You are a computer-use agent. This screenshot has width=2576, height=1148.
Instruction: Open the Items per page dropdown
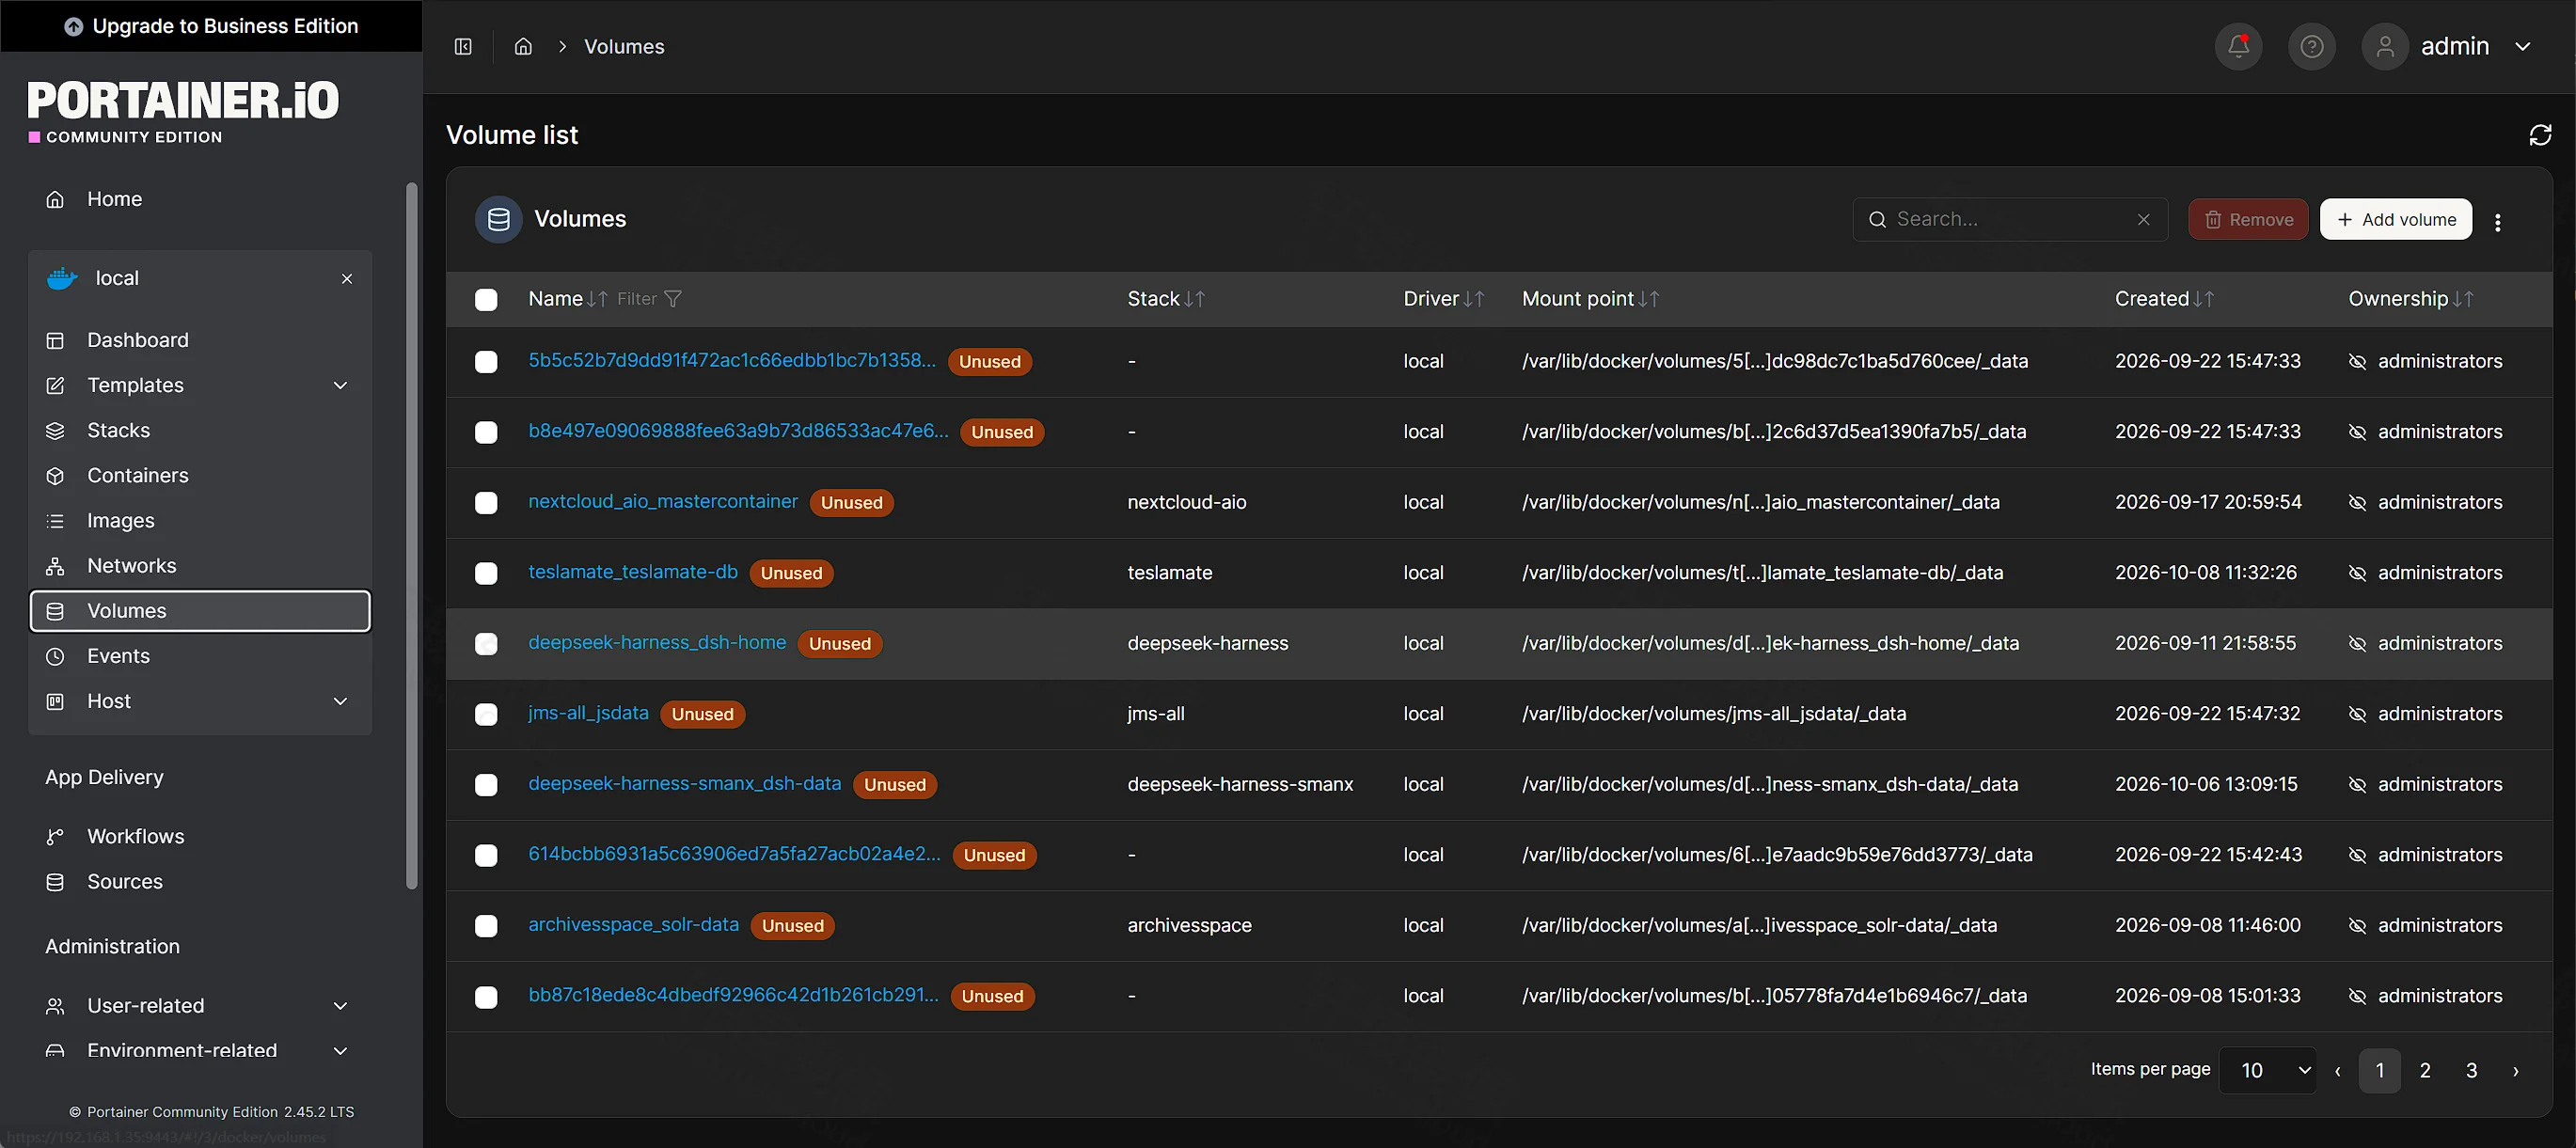coord(2267,1070)
